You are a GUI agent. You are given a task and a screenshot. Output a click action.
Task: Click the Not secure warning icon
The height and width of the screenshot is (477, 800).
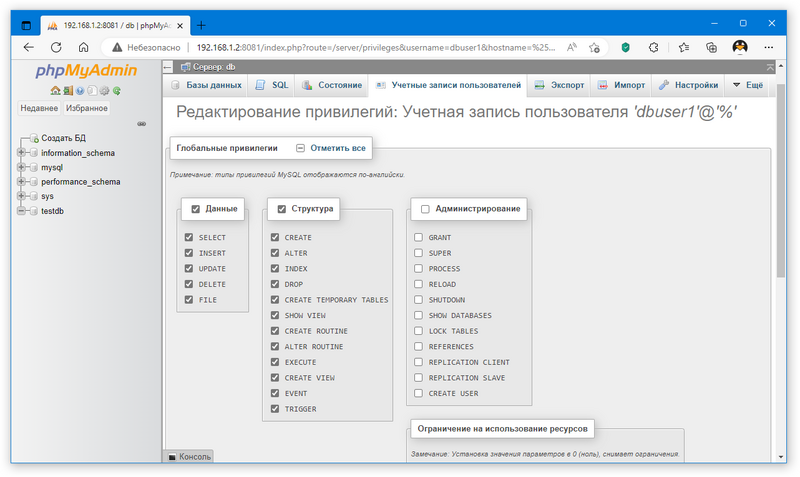pyautogui.click(x=117, y=47)
